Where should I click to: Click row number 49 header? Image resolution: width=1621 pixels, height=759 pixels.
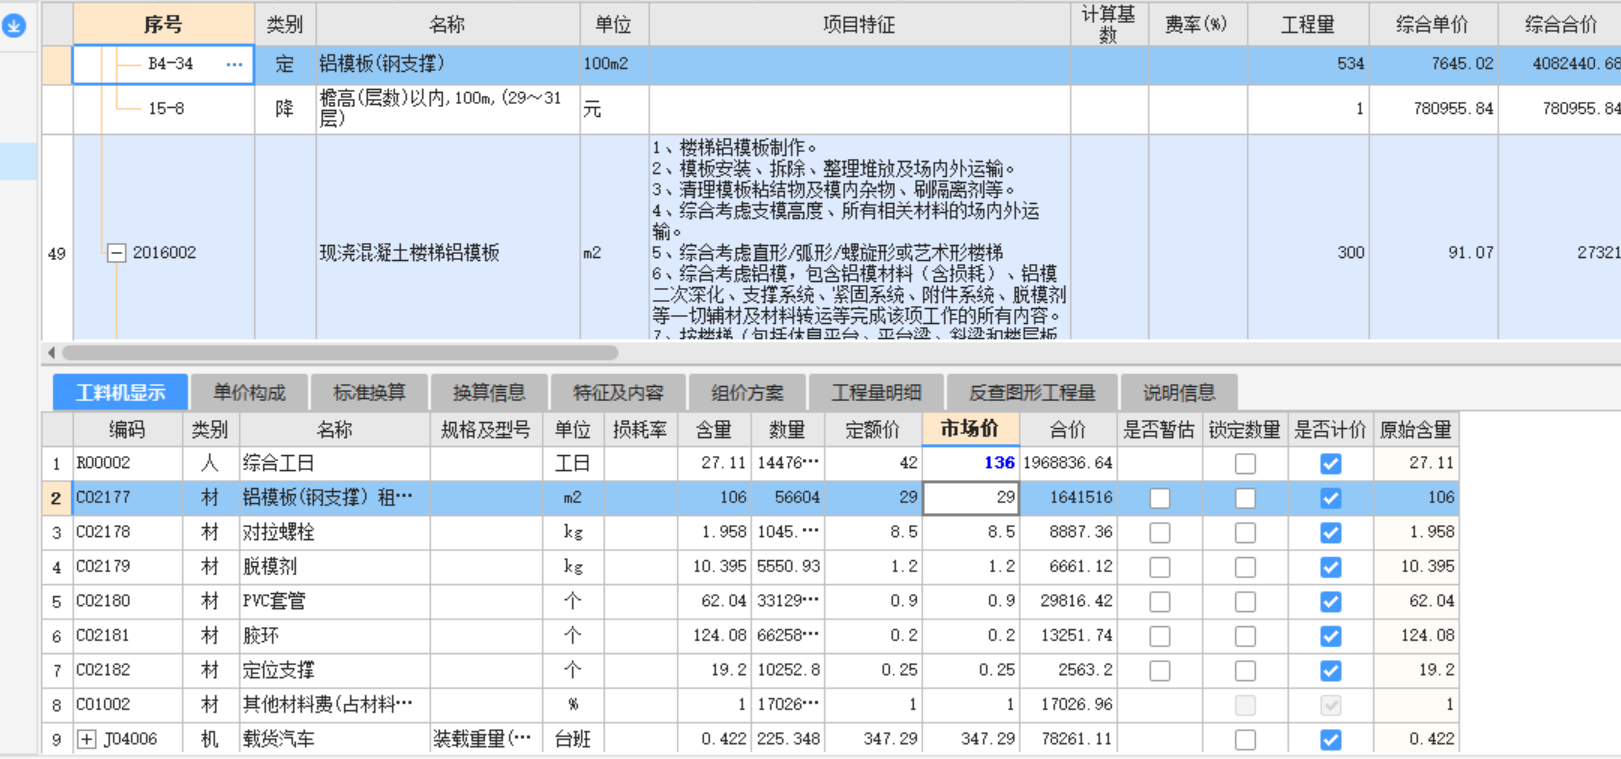57,253
